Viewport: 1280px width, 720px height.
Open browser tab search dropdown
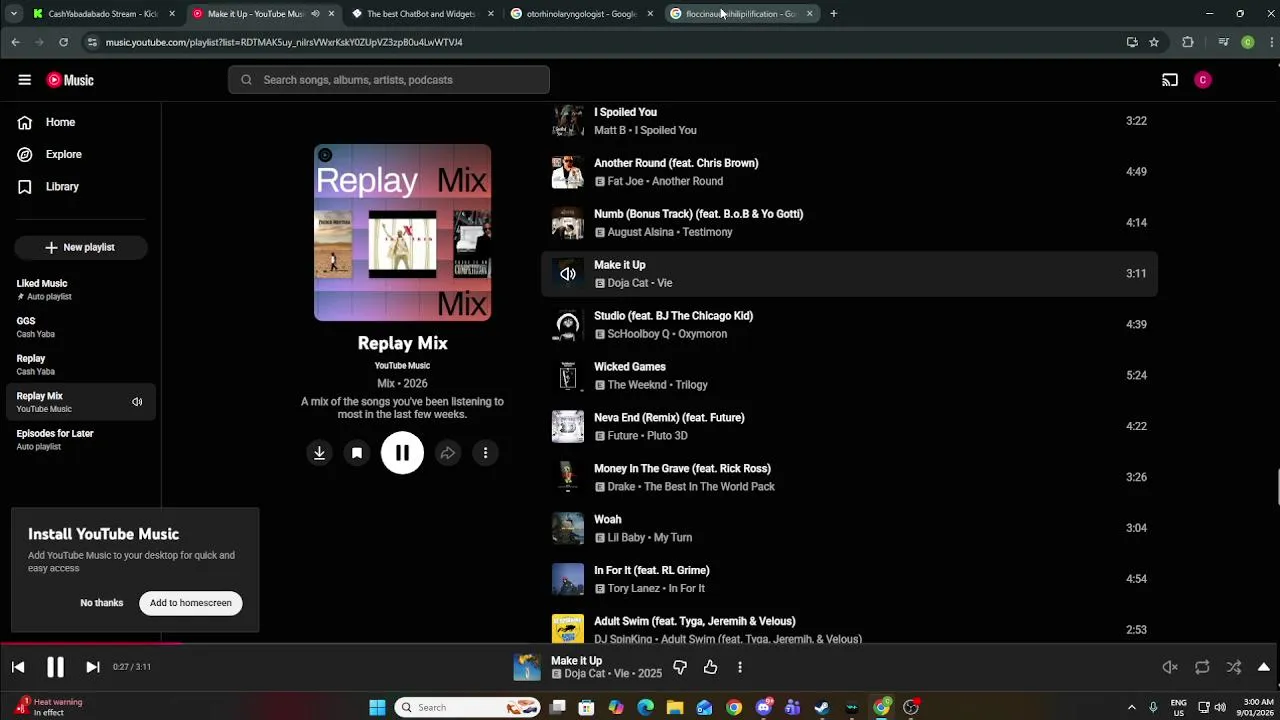click(x=13, y=14)
